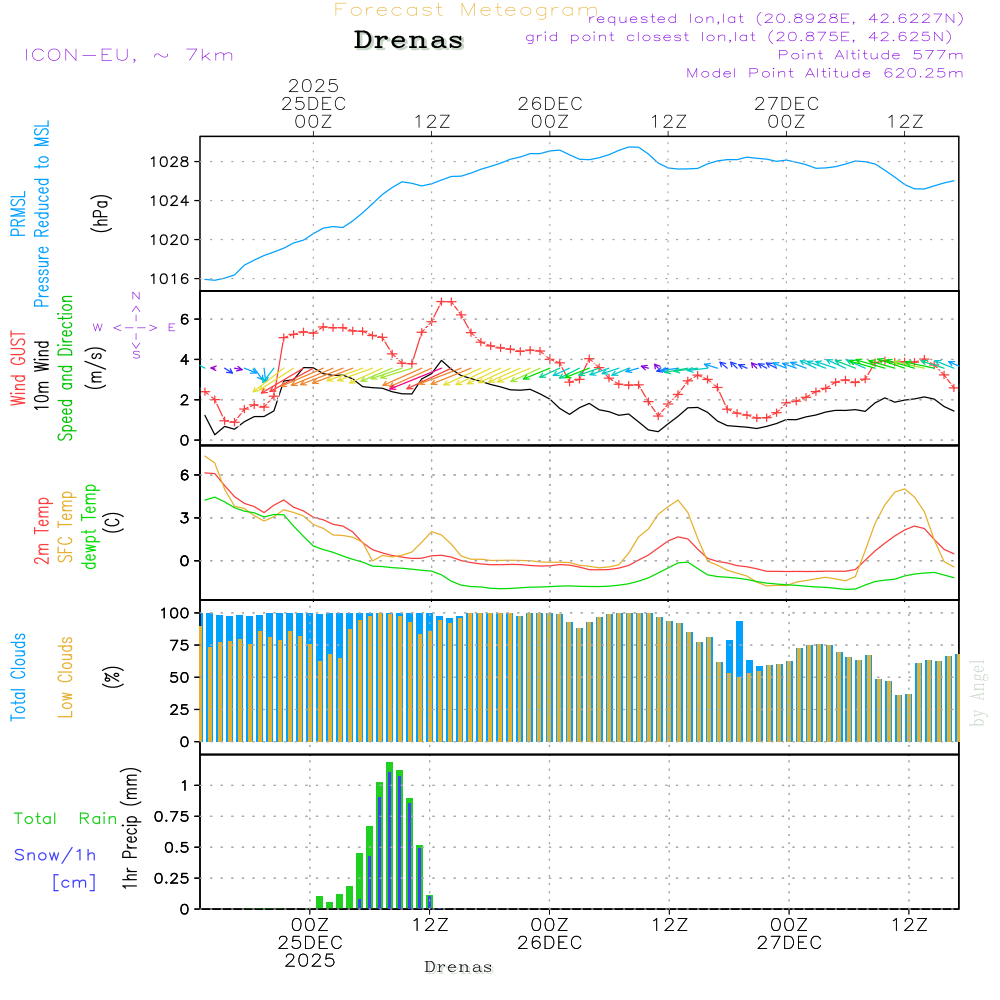Click the Forecast Meteogram heading
This screenshot has height=1000, width=1000.
(x=466, y=10)
